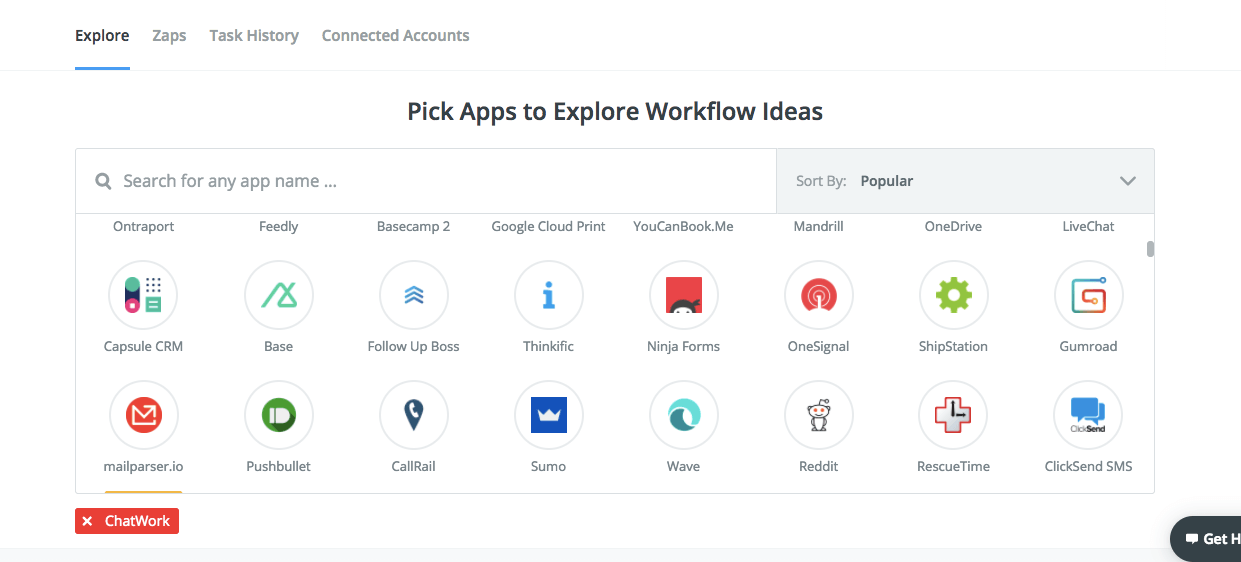Open the Sort By Popular dropdown
Image resolution: width=1241 pixels, height=562 pixels.
pos(965,181)
